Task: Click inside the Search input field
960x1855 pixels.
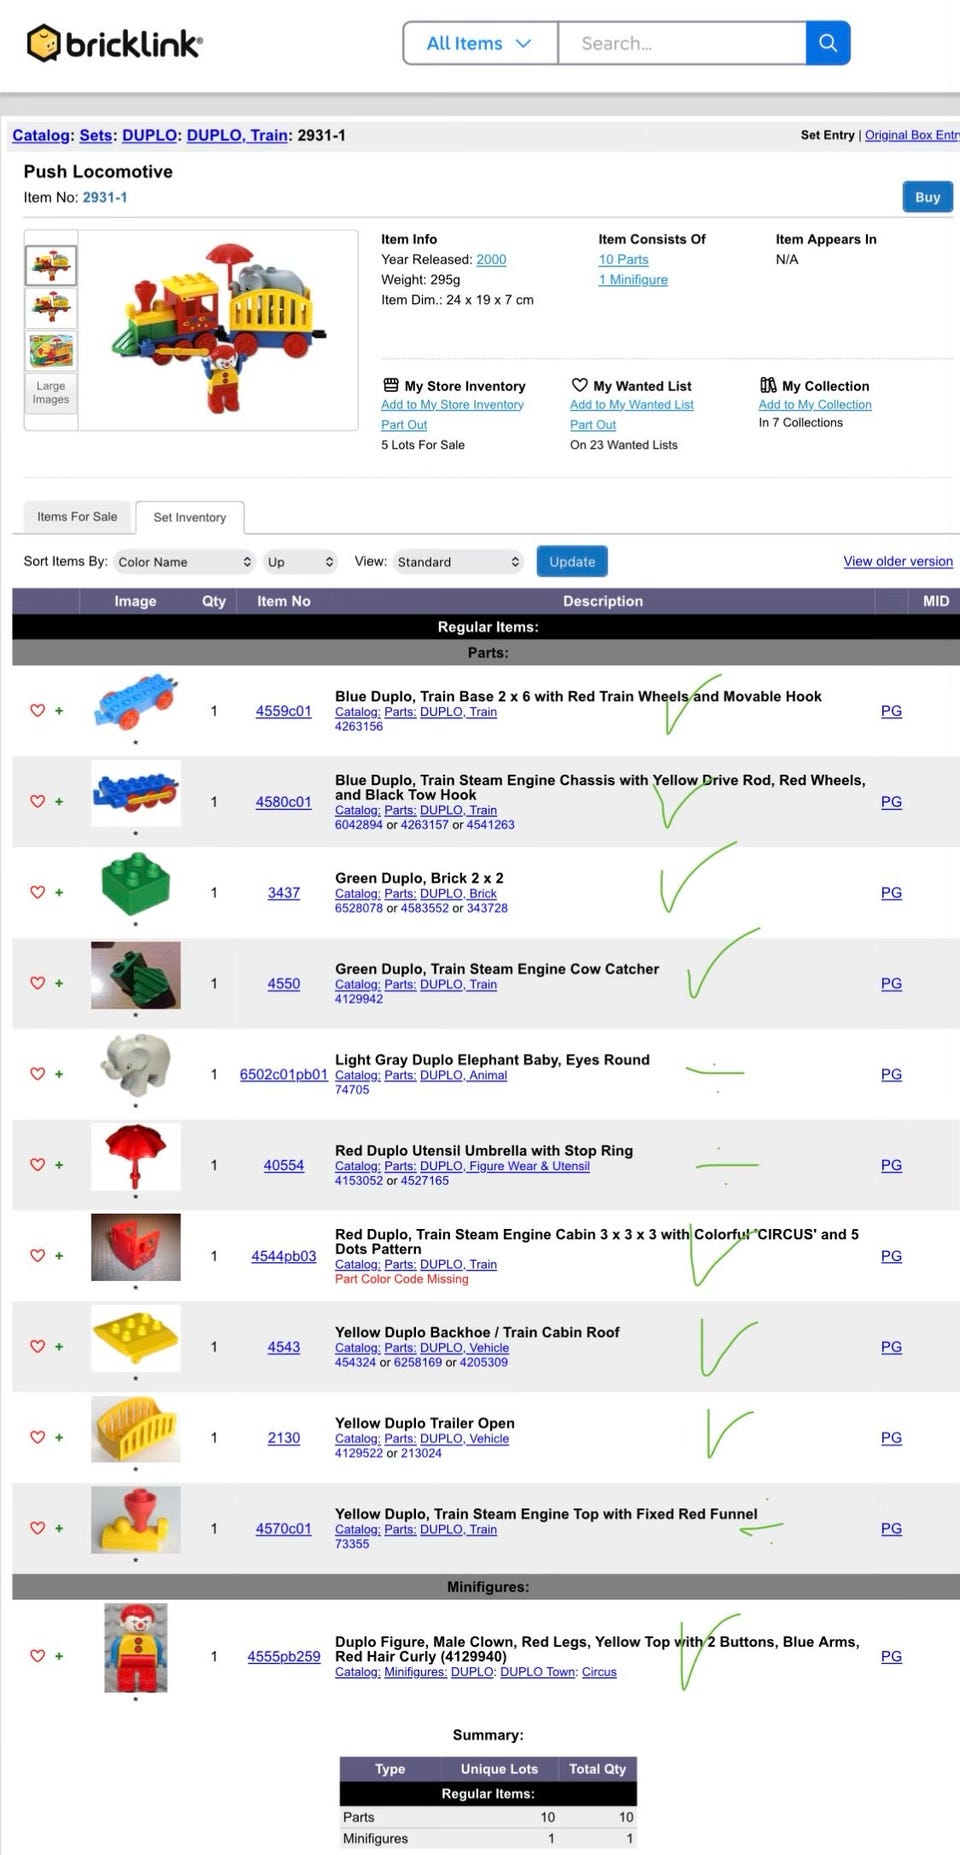Action: point(682,43)
